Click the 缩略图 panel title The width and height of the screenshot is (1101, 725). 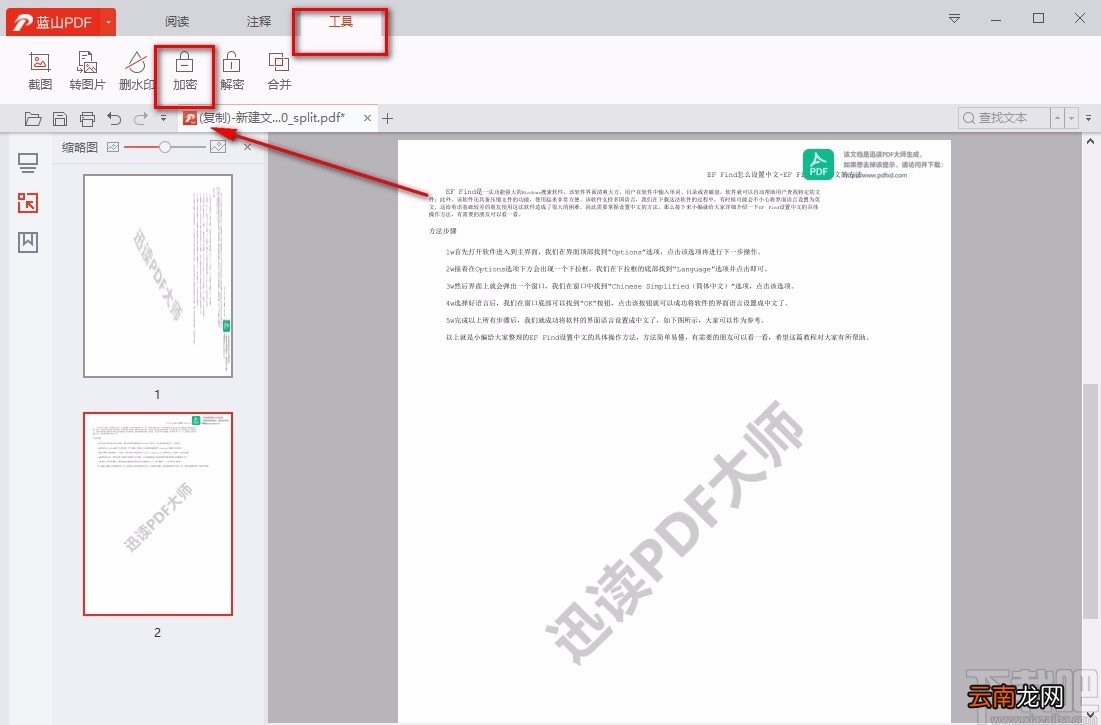pyautogui.click(x=79, y=147)
